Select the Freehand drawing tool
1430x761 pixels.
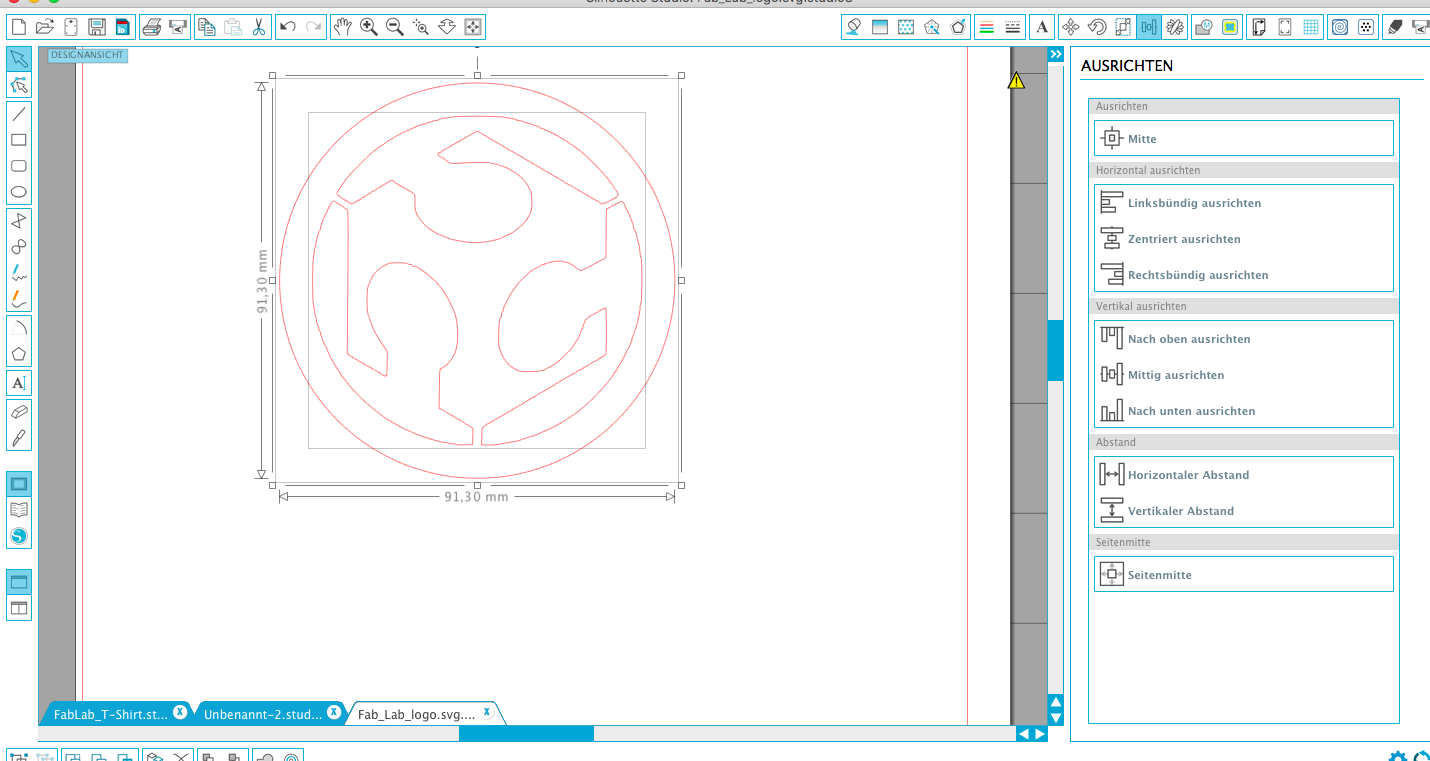[19, 273]
